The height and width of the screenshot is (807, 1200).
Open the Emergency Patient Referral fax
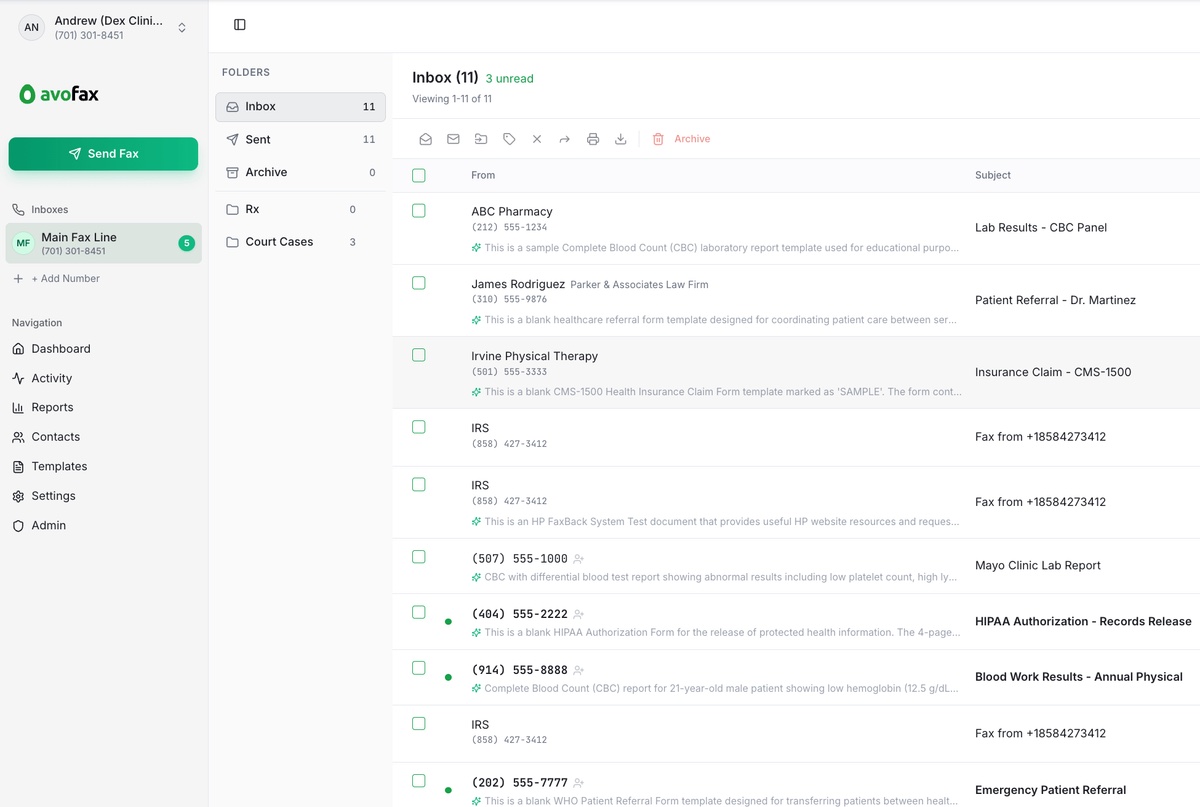1051,790
